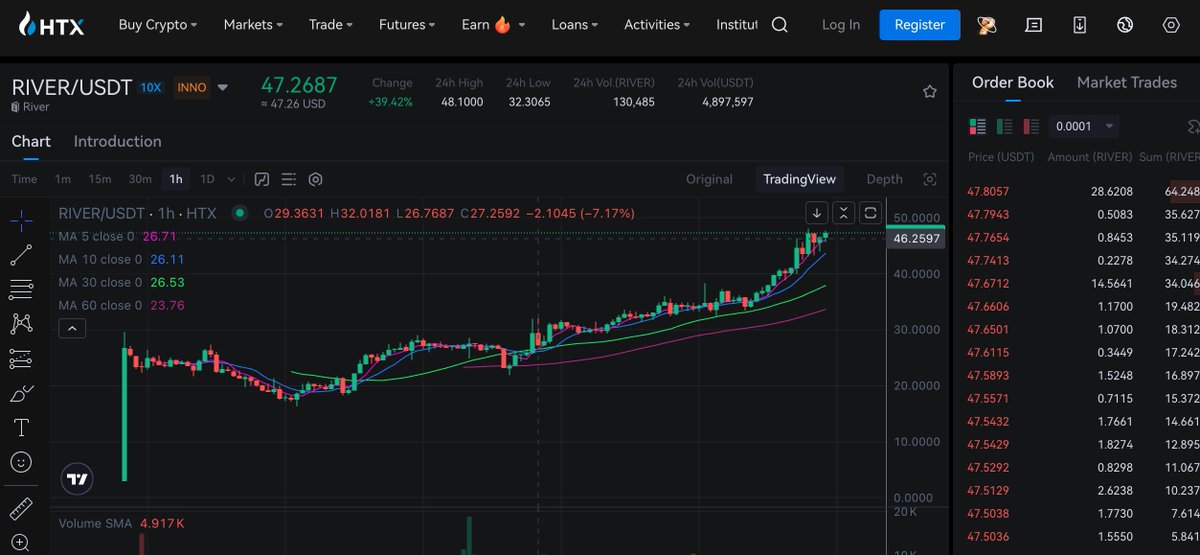Open the emoji sticker drawing tool
The image size is (1200, 555).
click(x=21, y=462)
